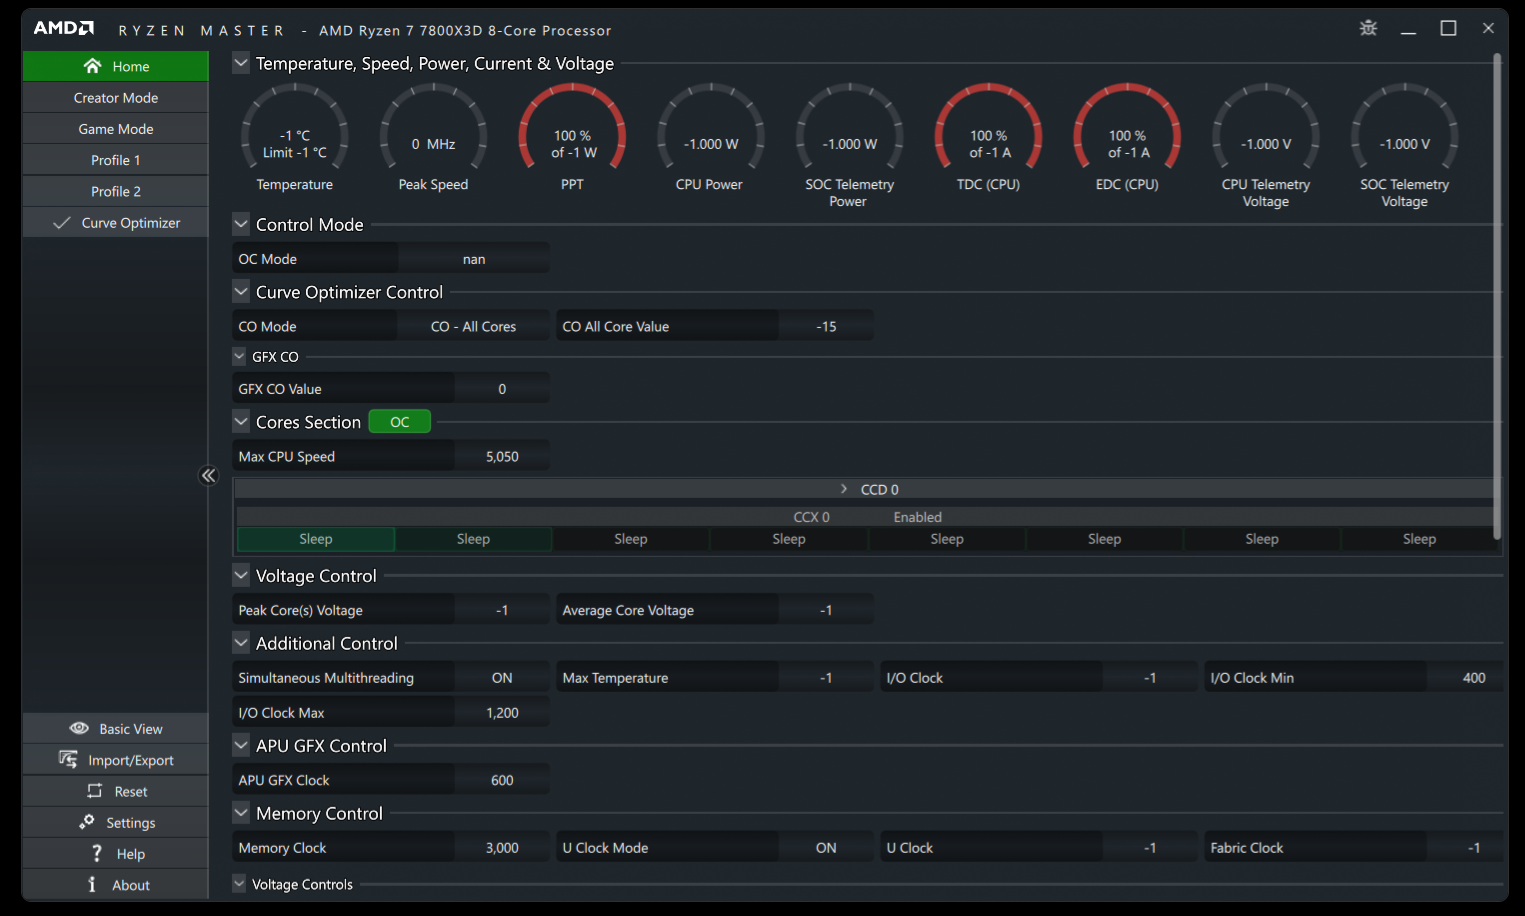Click the Memory Clock value 3,000
The height and width of the screenshot is (916, 1525).
(502, 848)
